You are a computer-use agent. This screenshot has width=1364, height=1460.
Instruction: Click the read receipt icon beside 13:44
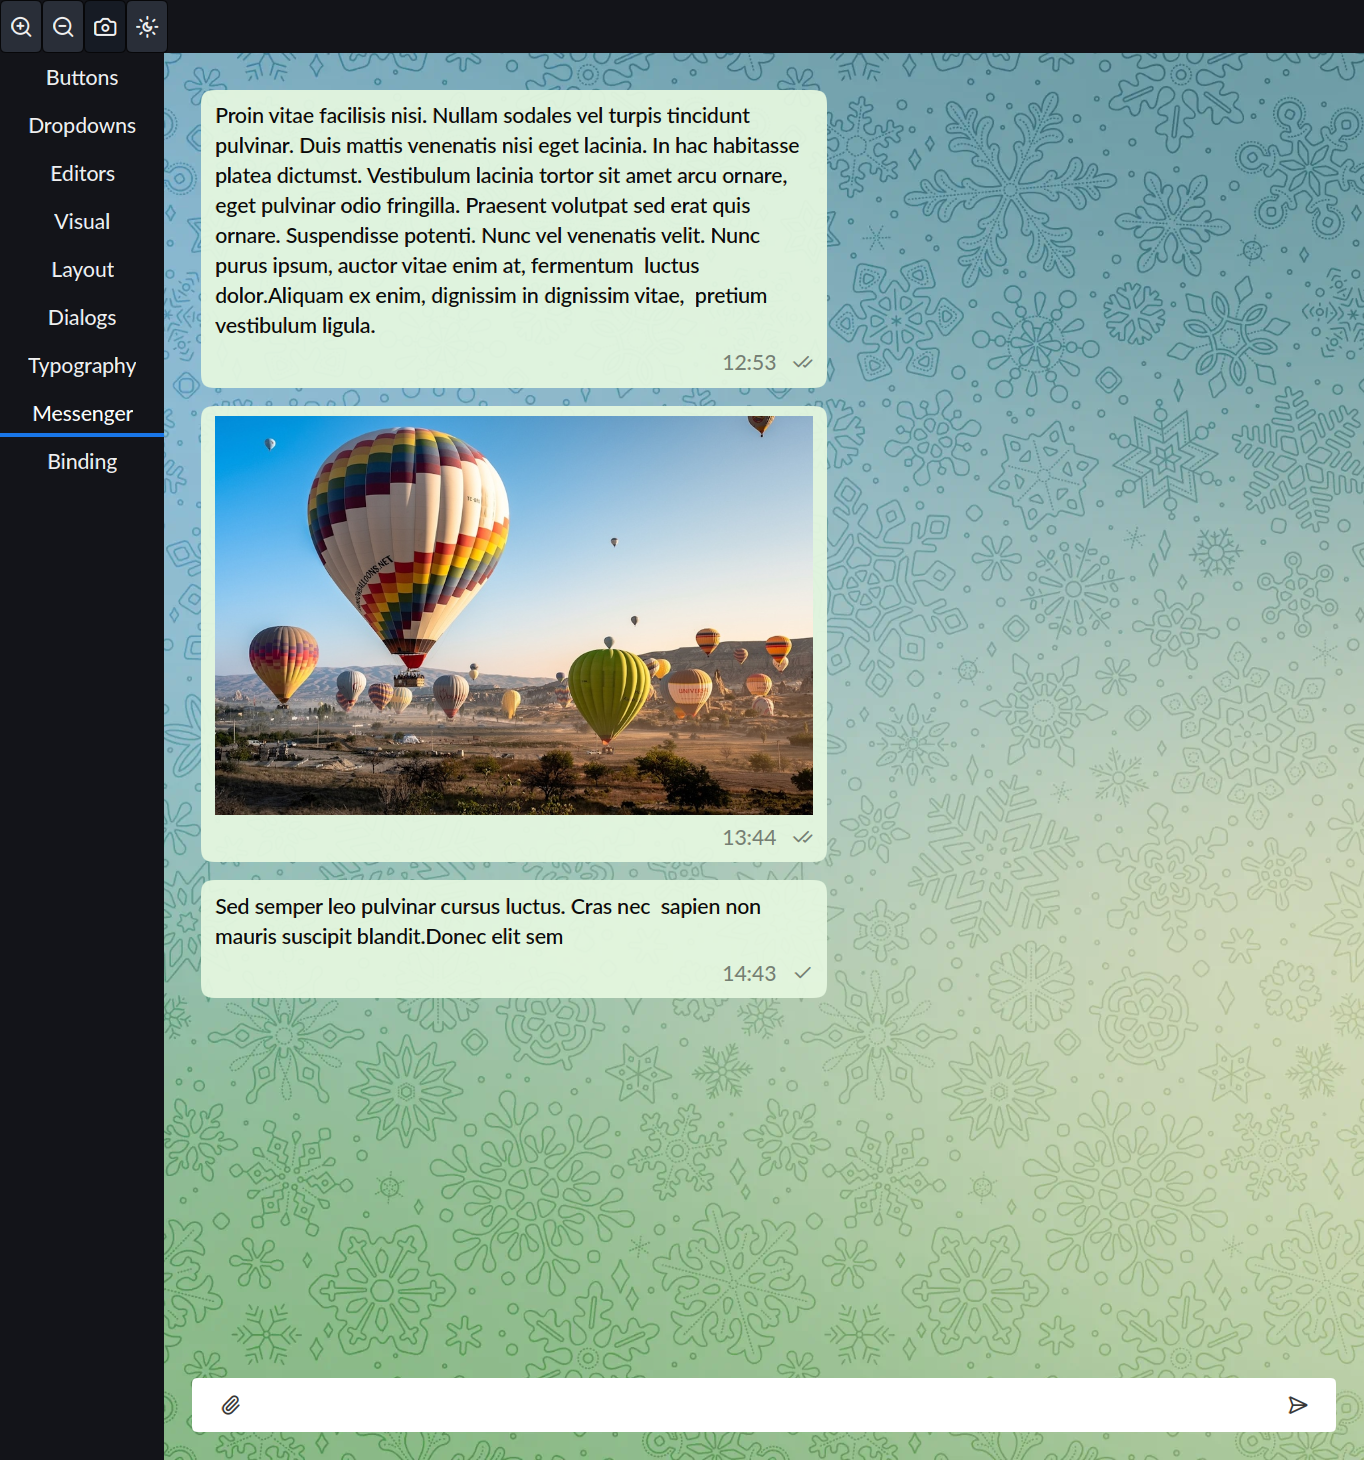click(803, 837)
